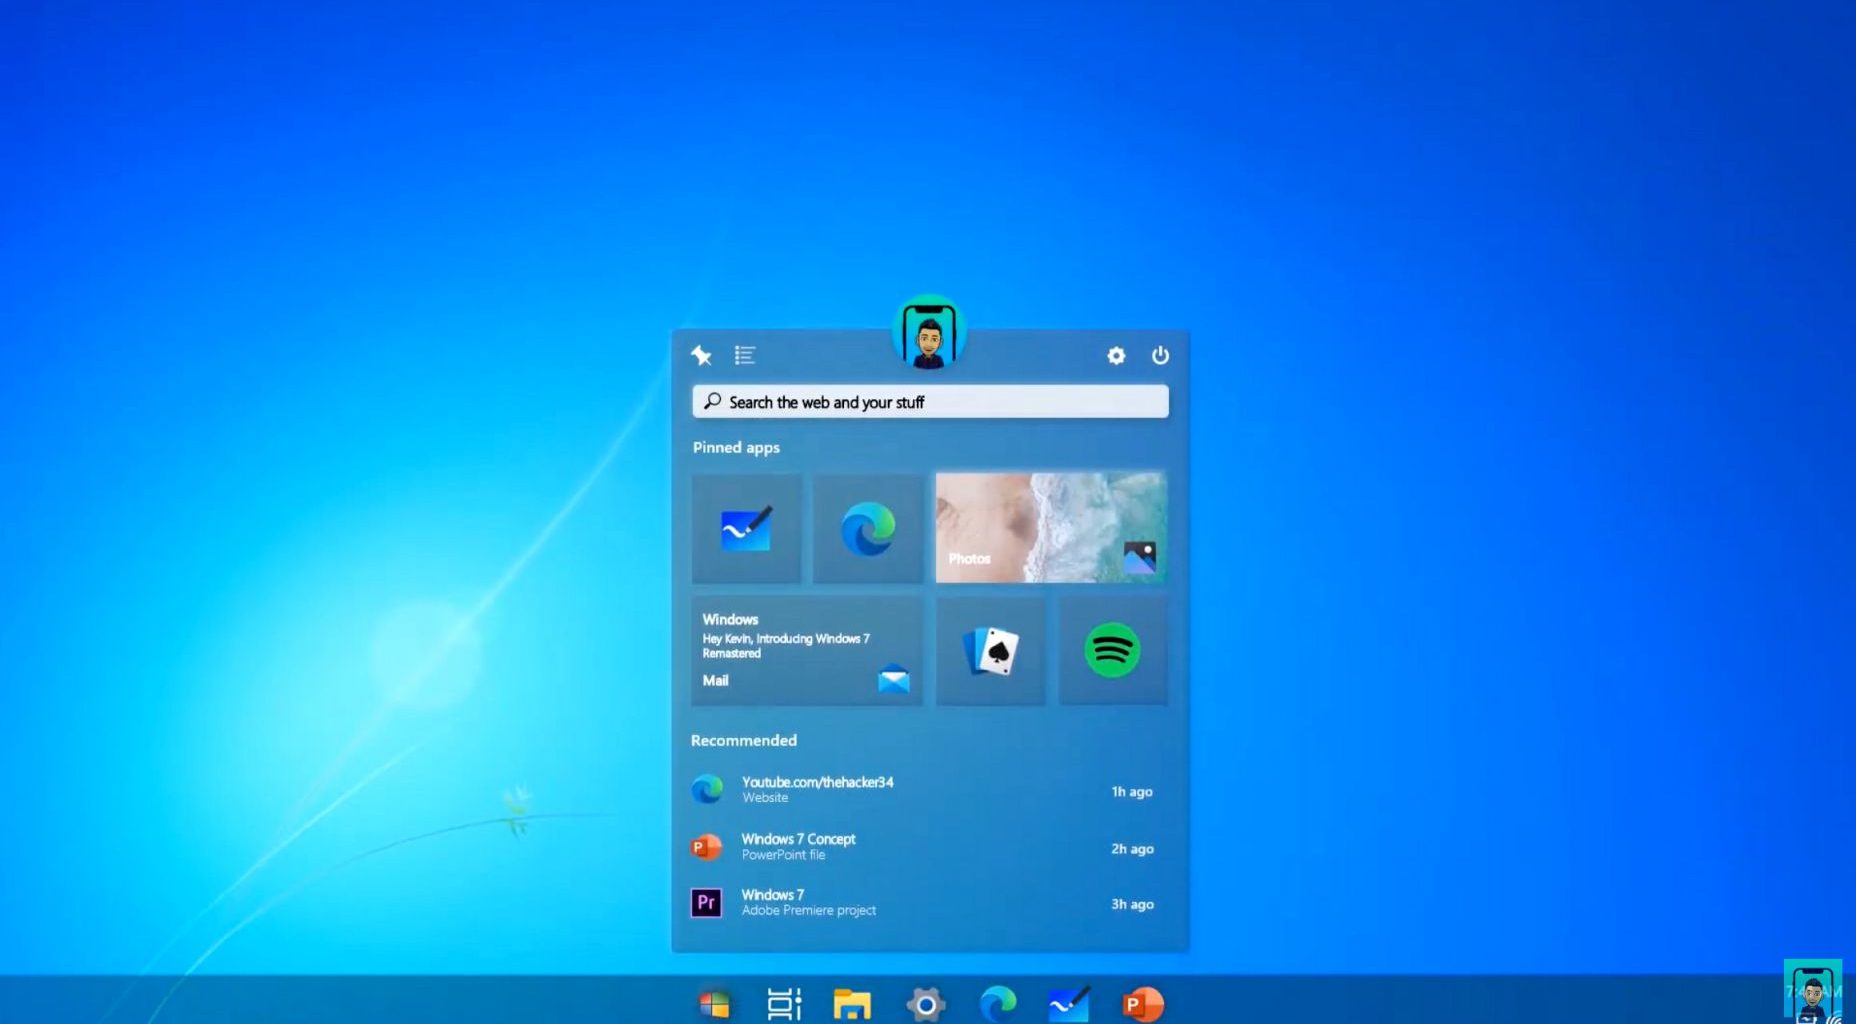Toggle the pin icon in the Start menu
Screen dimensions: 1856x1024
701,355
